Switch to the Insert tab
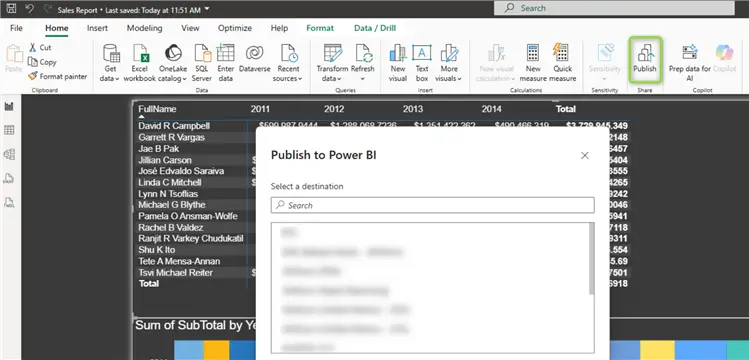Viewport: 749px width, 360px height. click(x=97, y=28)
